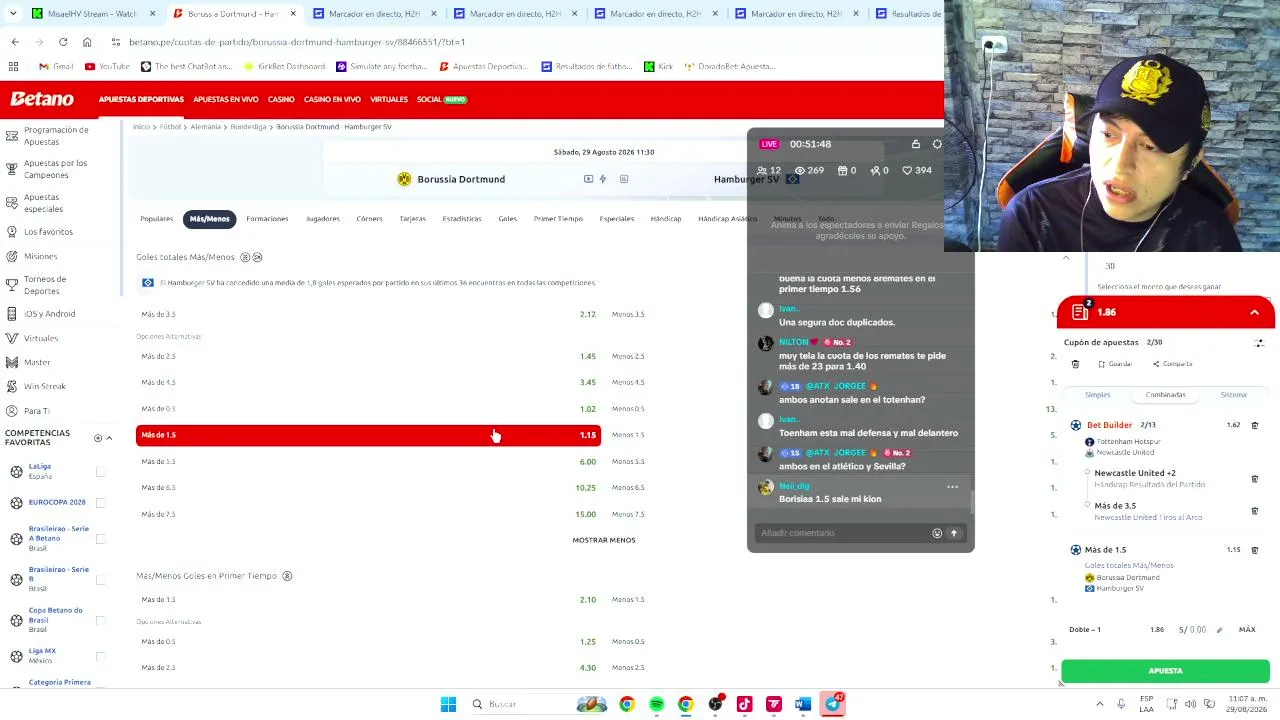This screenshot has width=1280, height=720.
Task: Switch to the Tarjetas tab
Action: (412, 219)
